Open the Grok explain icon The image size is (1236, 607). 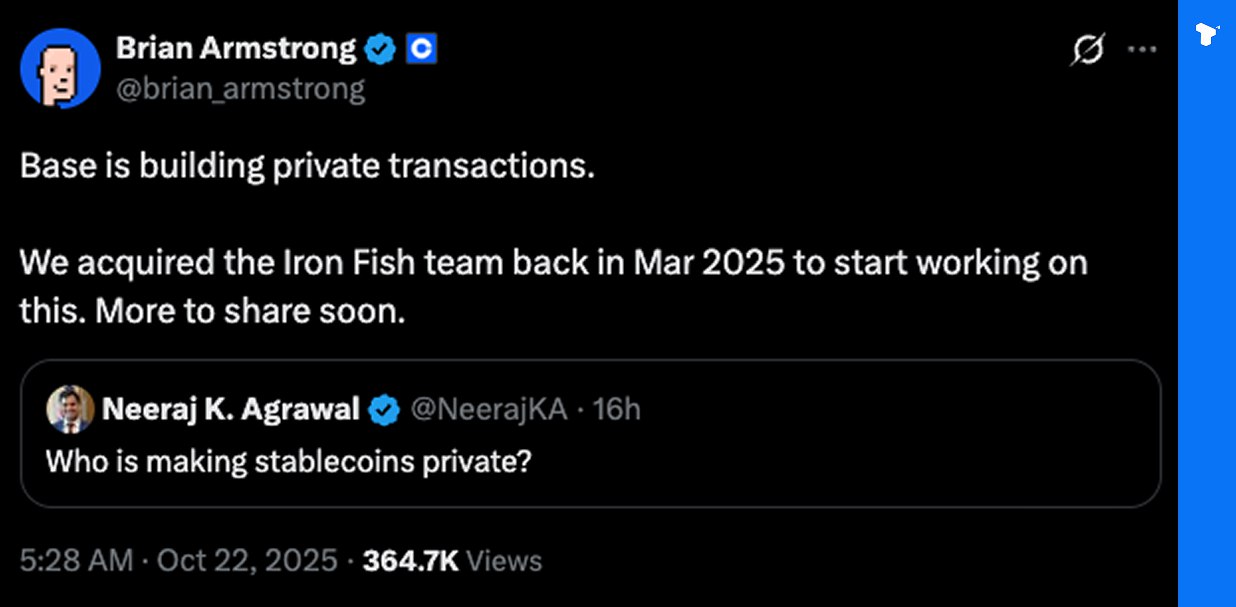(x=1088, y=49)
